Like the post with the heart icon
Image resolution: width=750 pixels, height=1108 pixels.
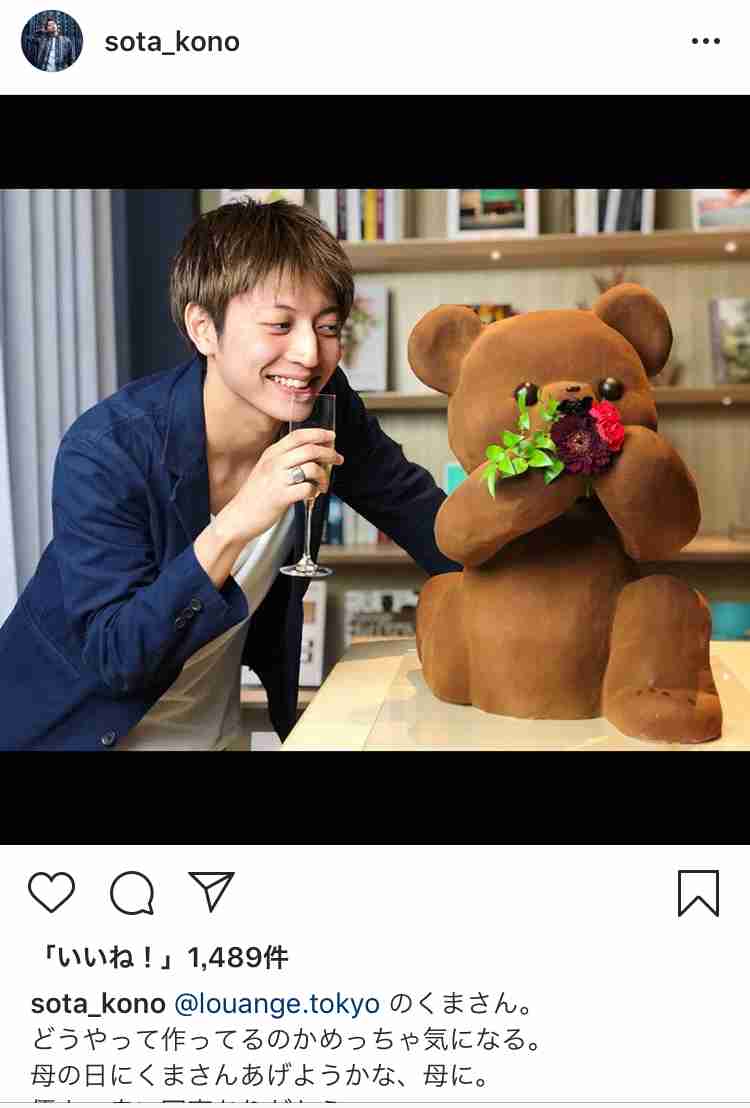coord(52,892)
